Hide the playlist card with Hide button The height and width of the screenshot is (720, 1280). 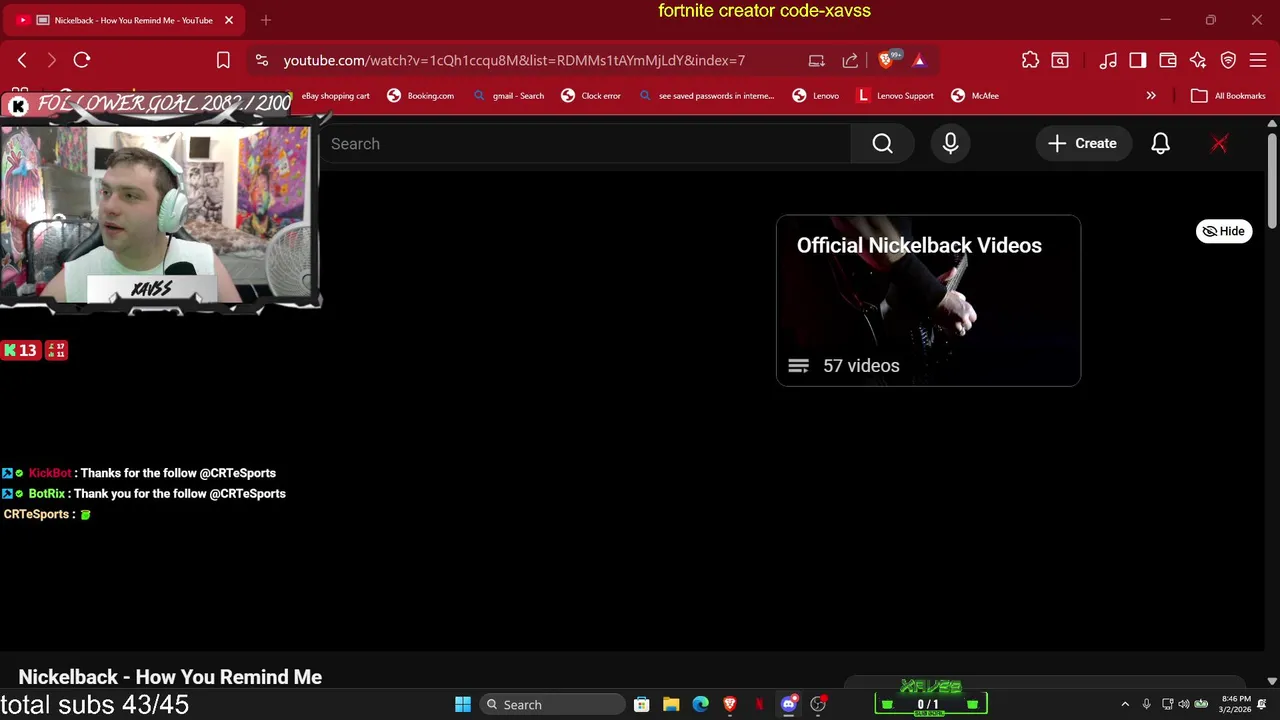pos(1224,231)
